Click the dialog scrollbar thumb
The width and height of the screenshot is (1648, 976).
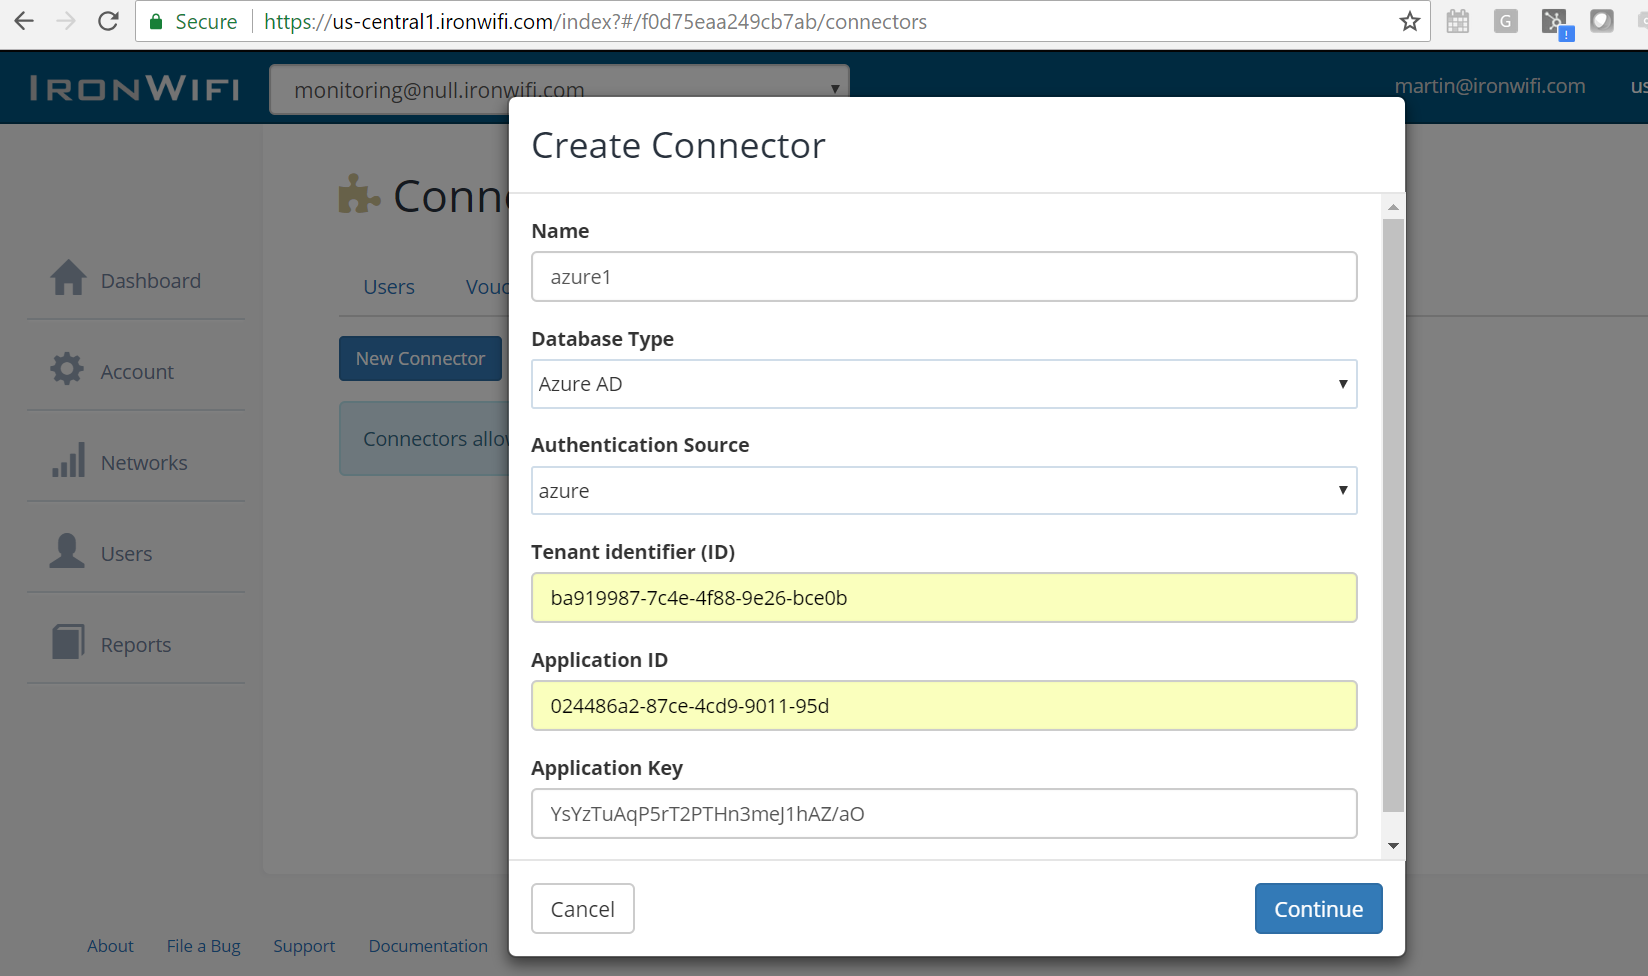pos(1393,515)
